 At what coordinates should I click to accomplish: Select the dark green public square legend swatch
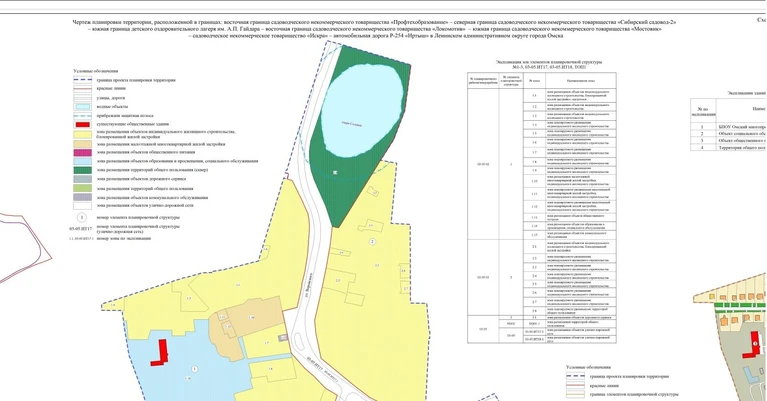83,170
